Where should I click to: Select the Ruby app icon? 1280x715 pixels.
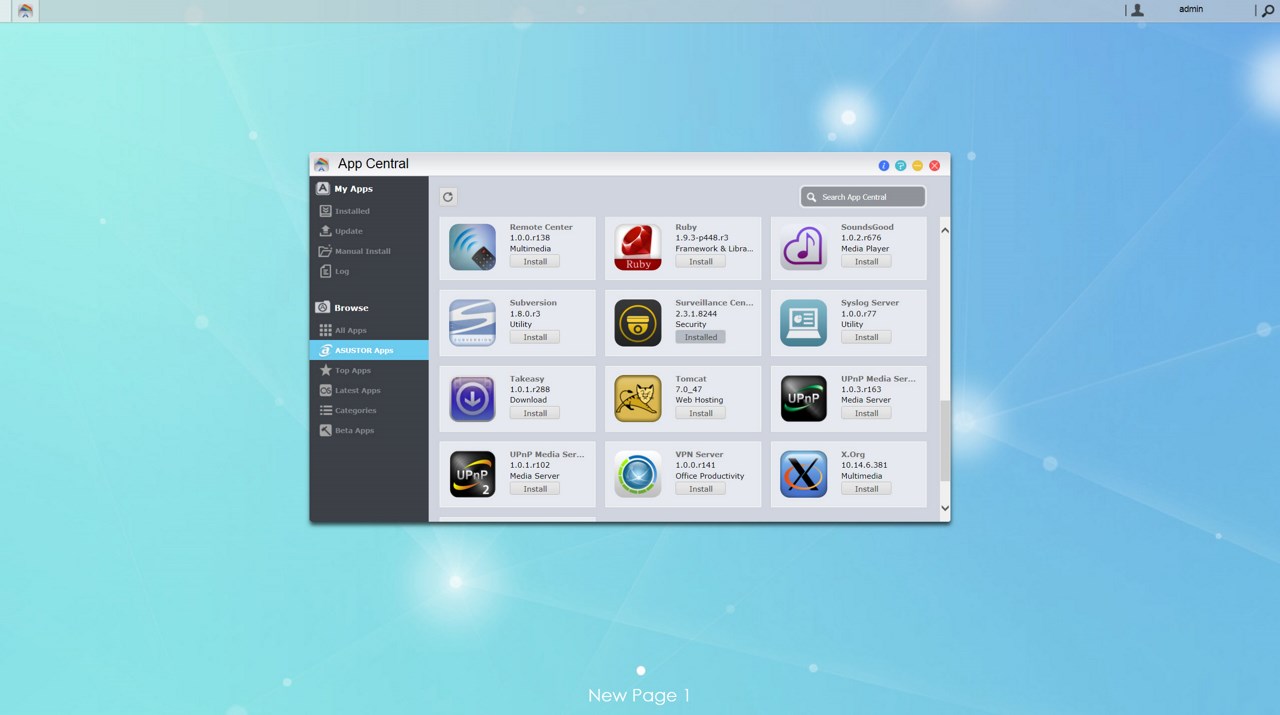pos(638,247)
